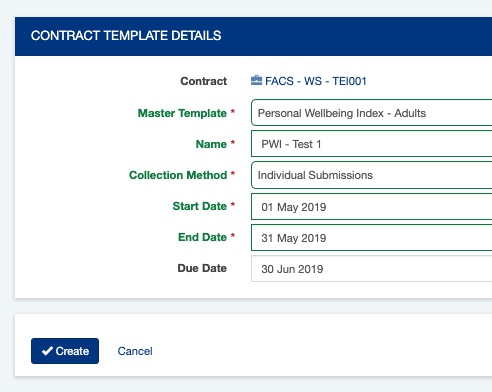Viewport: 492px width, 392px height.
Task: Click the End Date label
Action: point(202,237)
